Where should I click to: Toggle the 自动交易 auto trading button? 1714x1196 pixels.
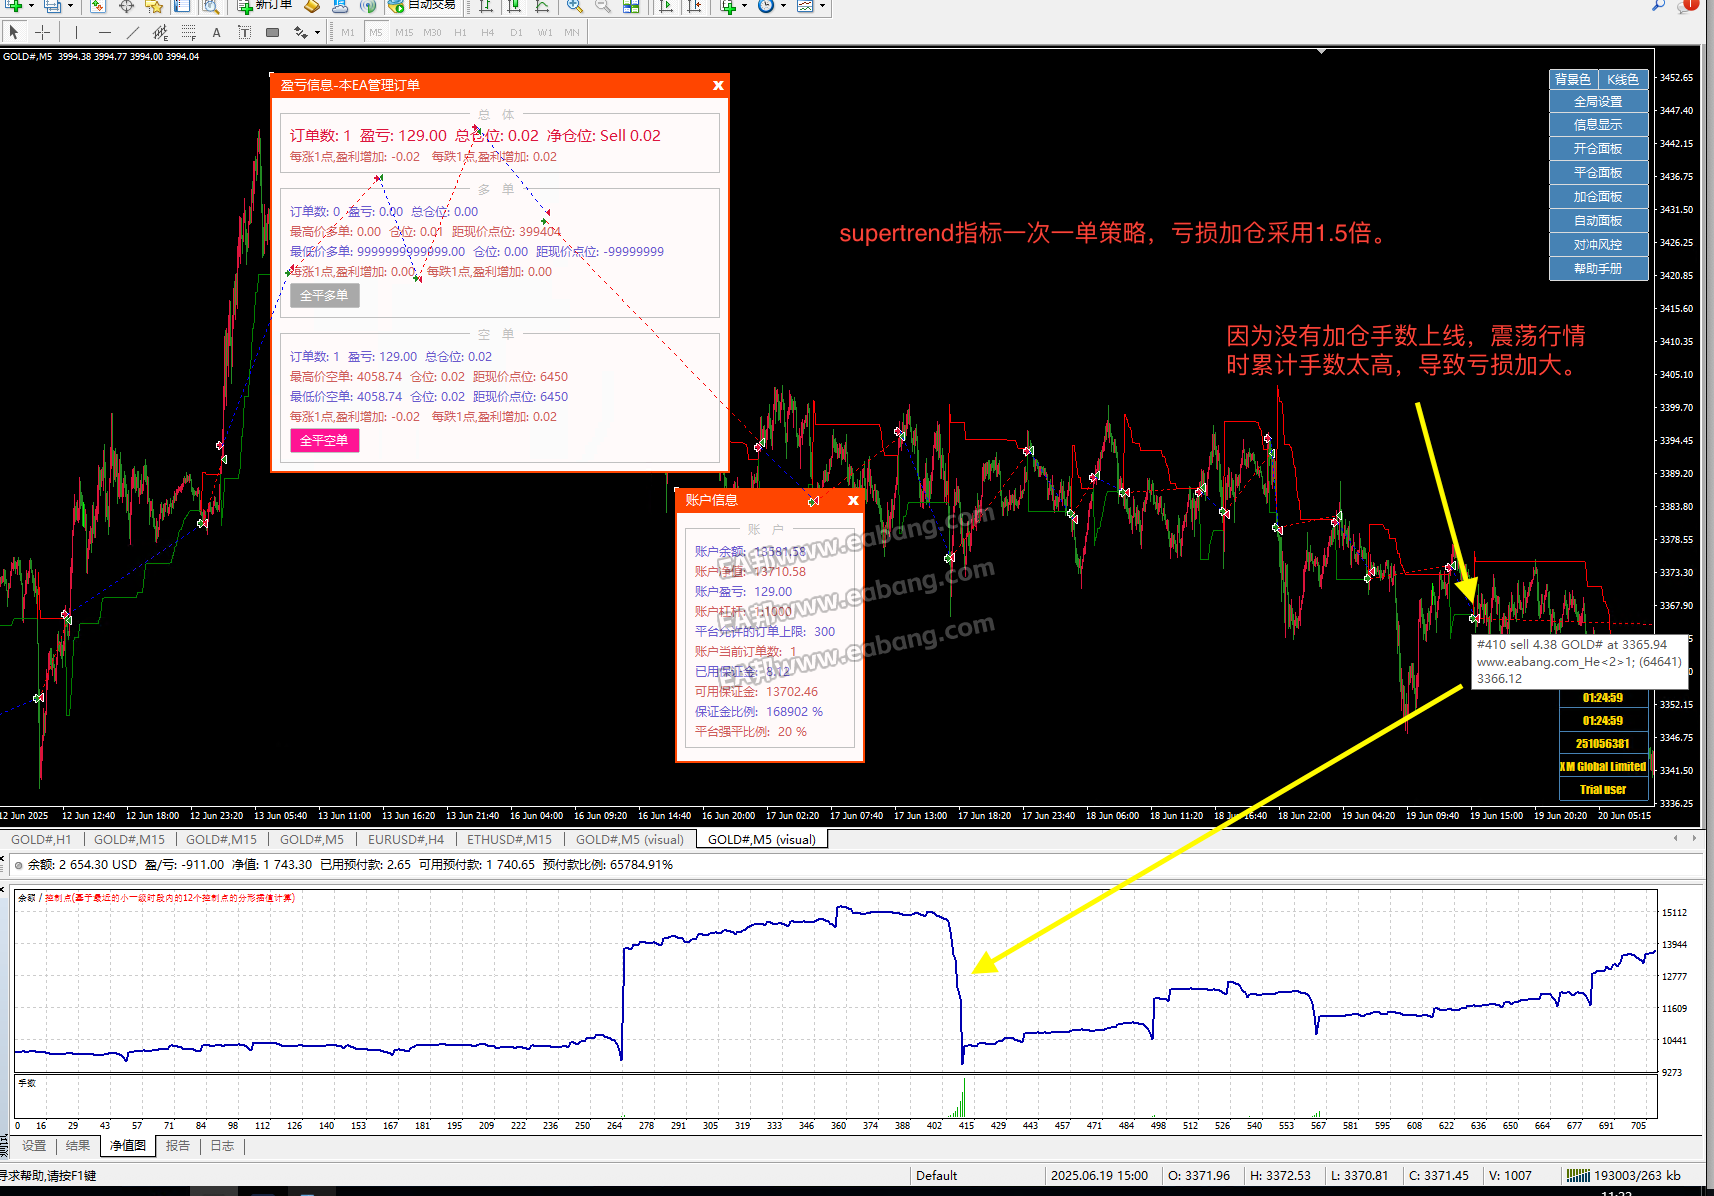tap(421, 6)
